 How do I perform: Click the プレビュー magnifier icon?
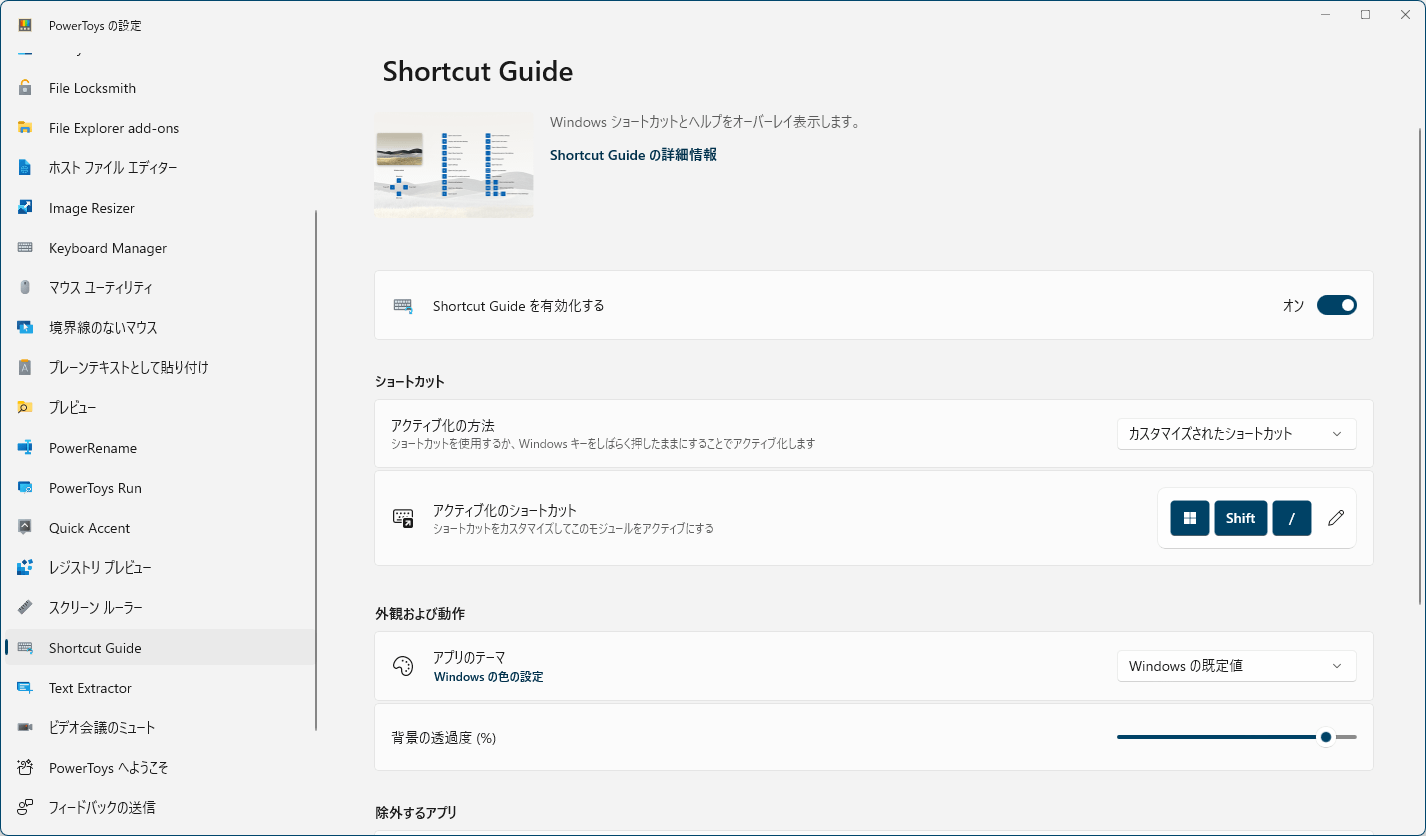click(25, 408)
